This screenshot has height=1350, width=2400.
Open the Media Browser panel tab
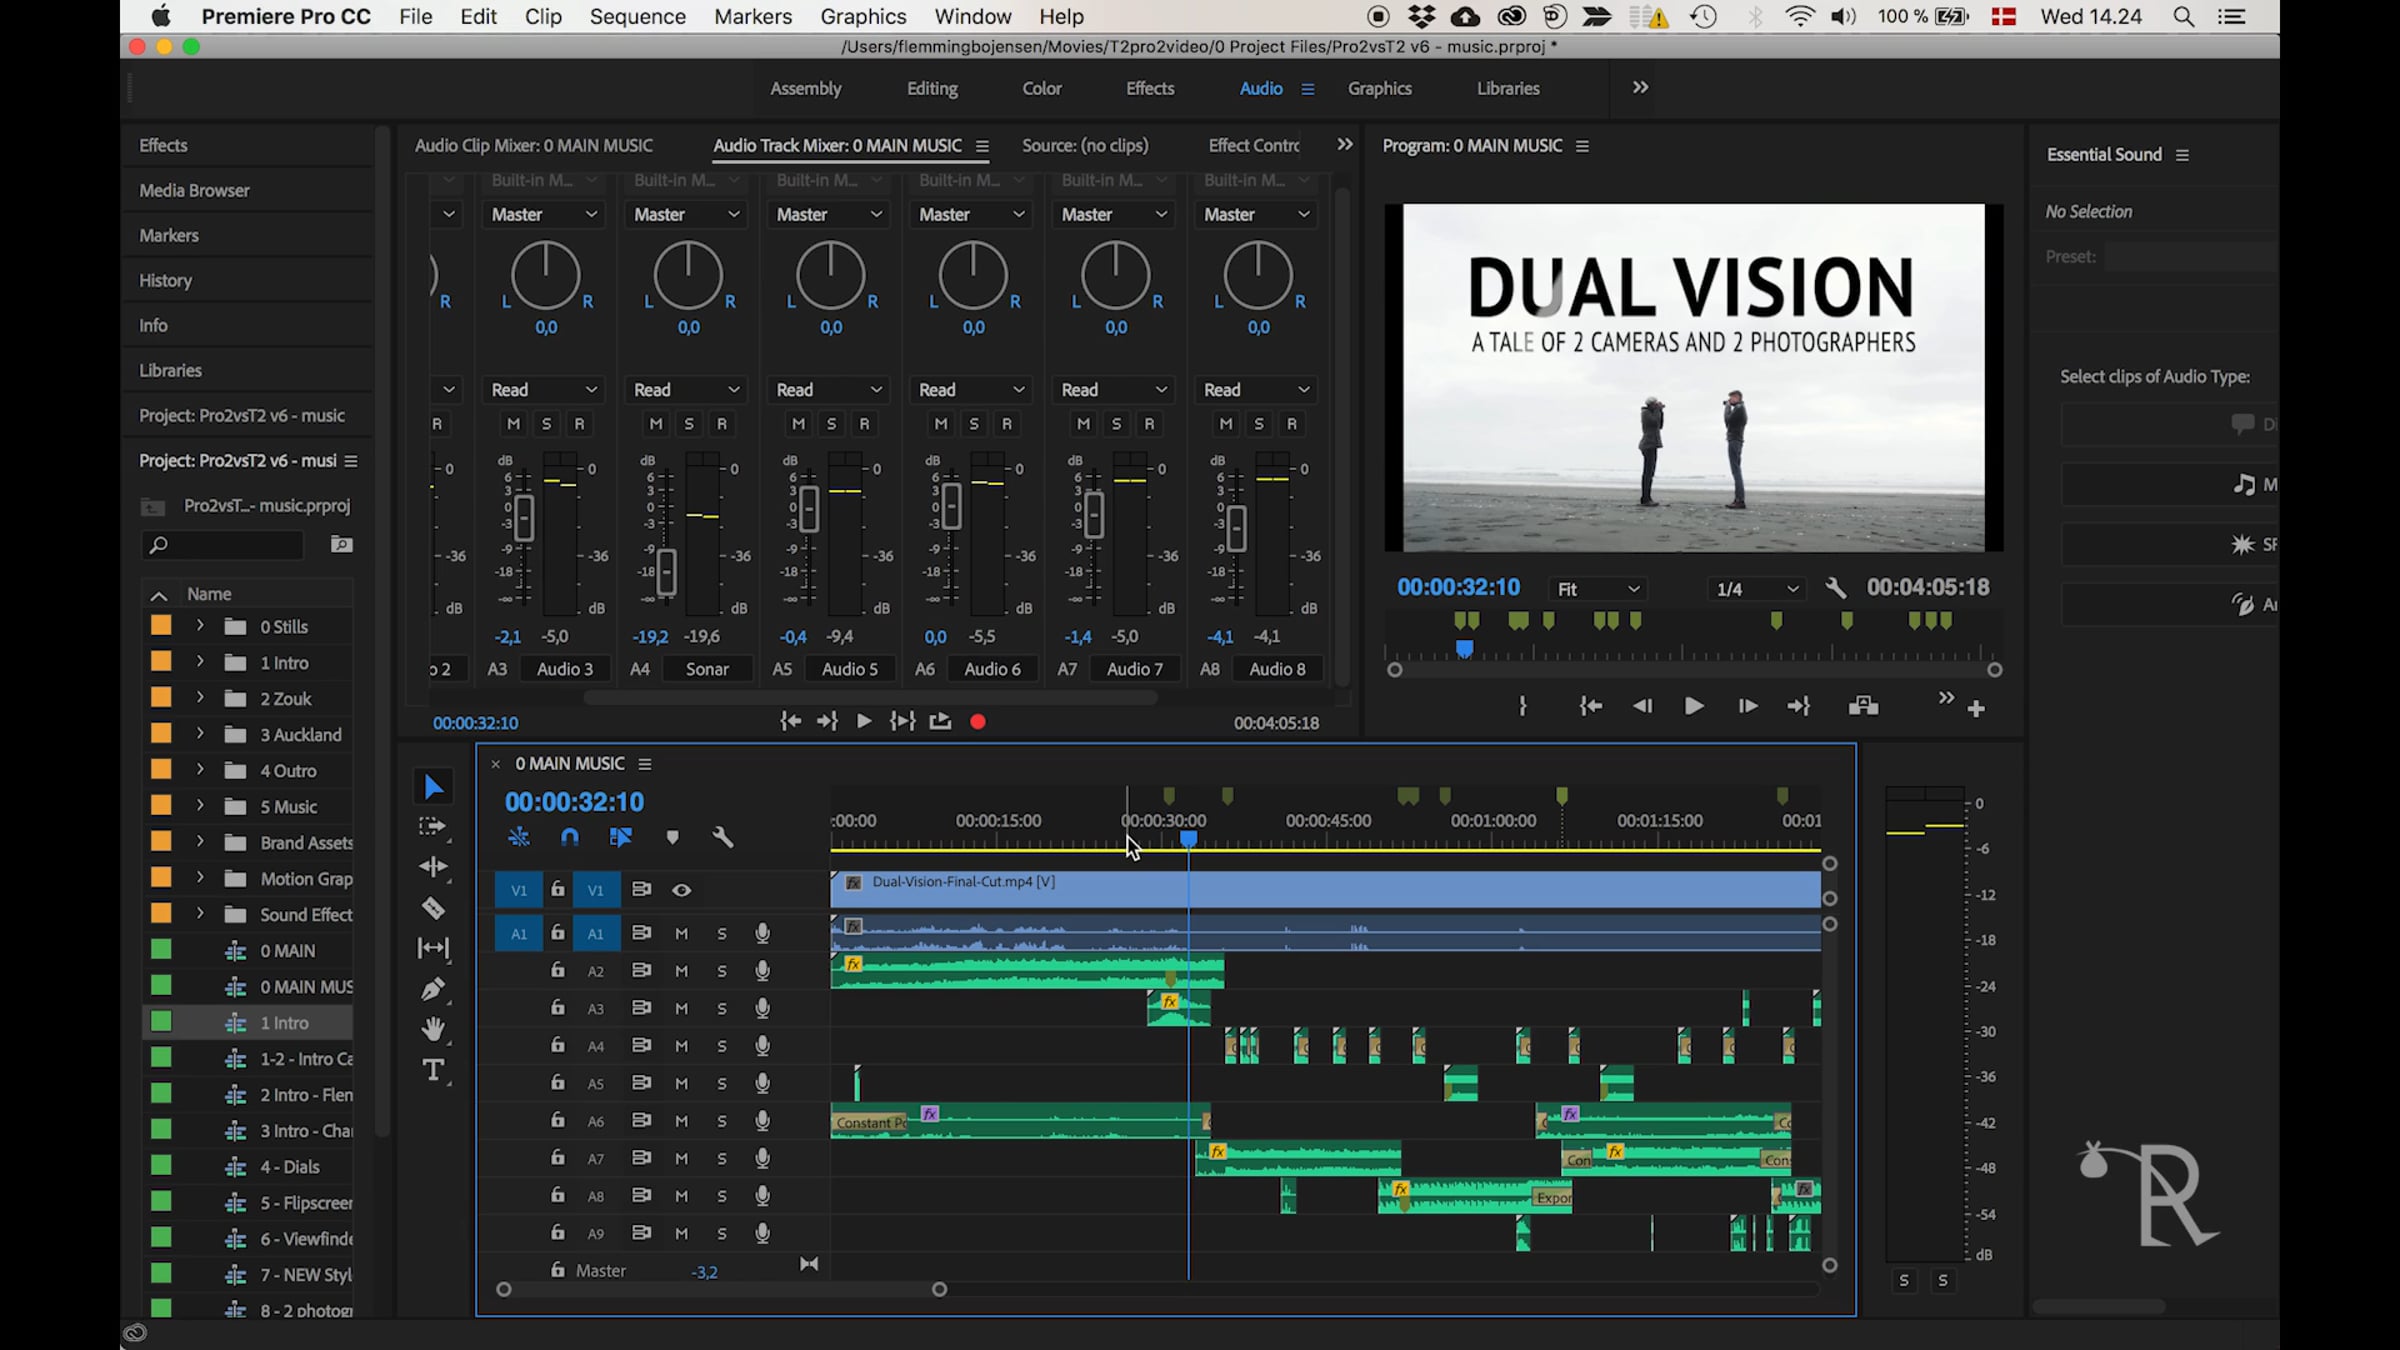(x=194, y=190)
